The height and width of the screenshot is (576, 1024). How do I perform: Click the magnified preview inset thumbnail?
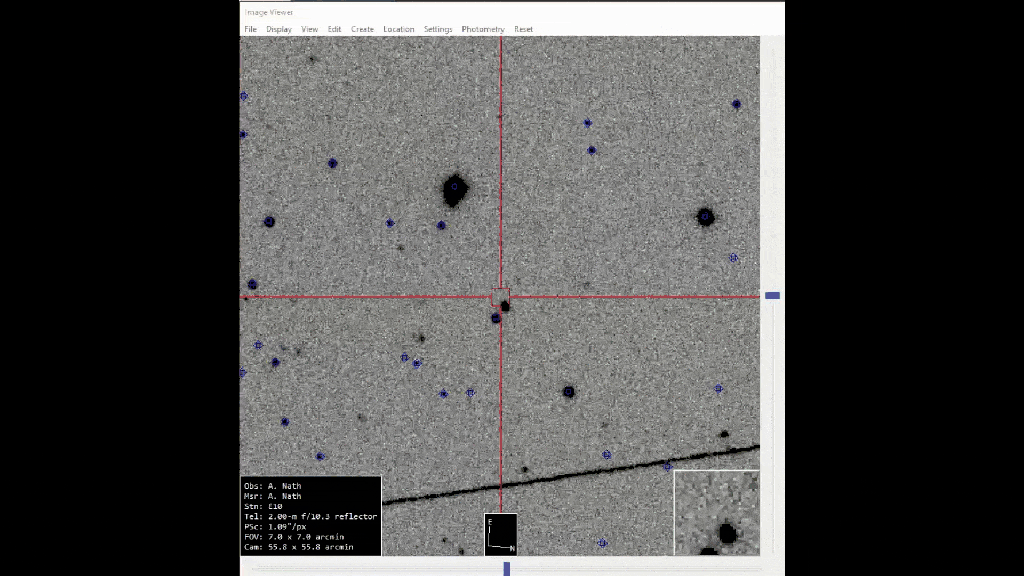point(716,512)
